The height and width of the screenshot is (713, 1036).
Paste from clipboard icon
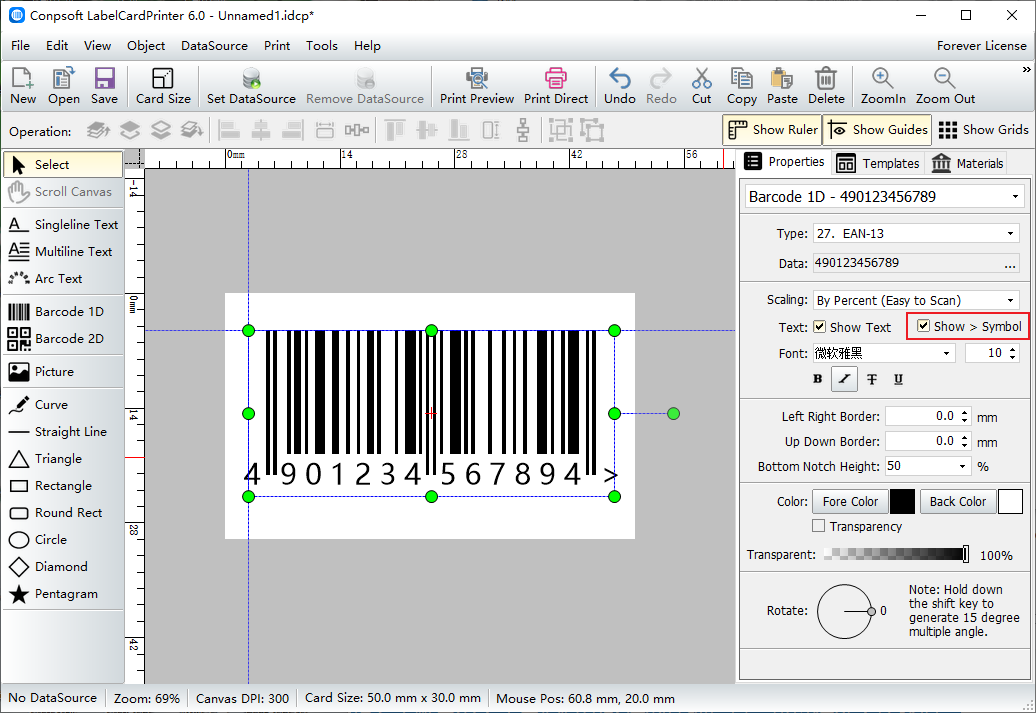point(782,86)
